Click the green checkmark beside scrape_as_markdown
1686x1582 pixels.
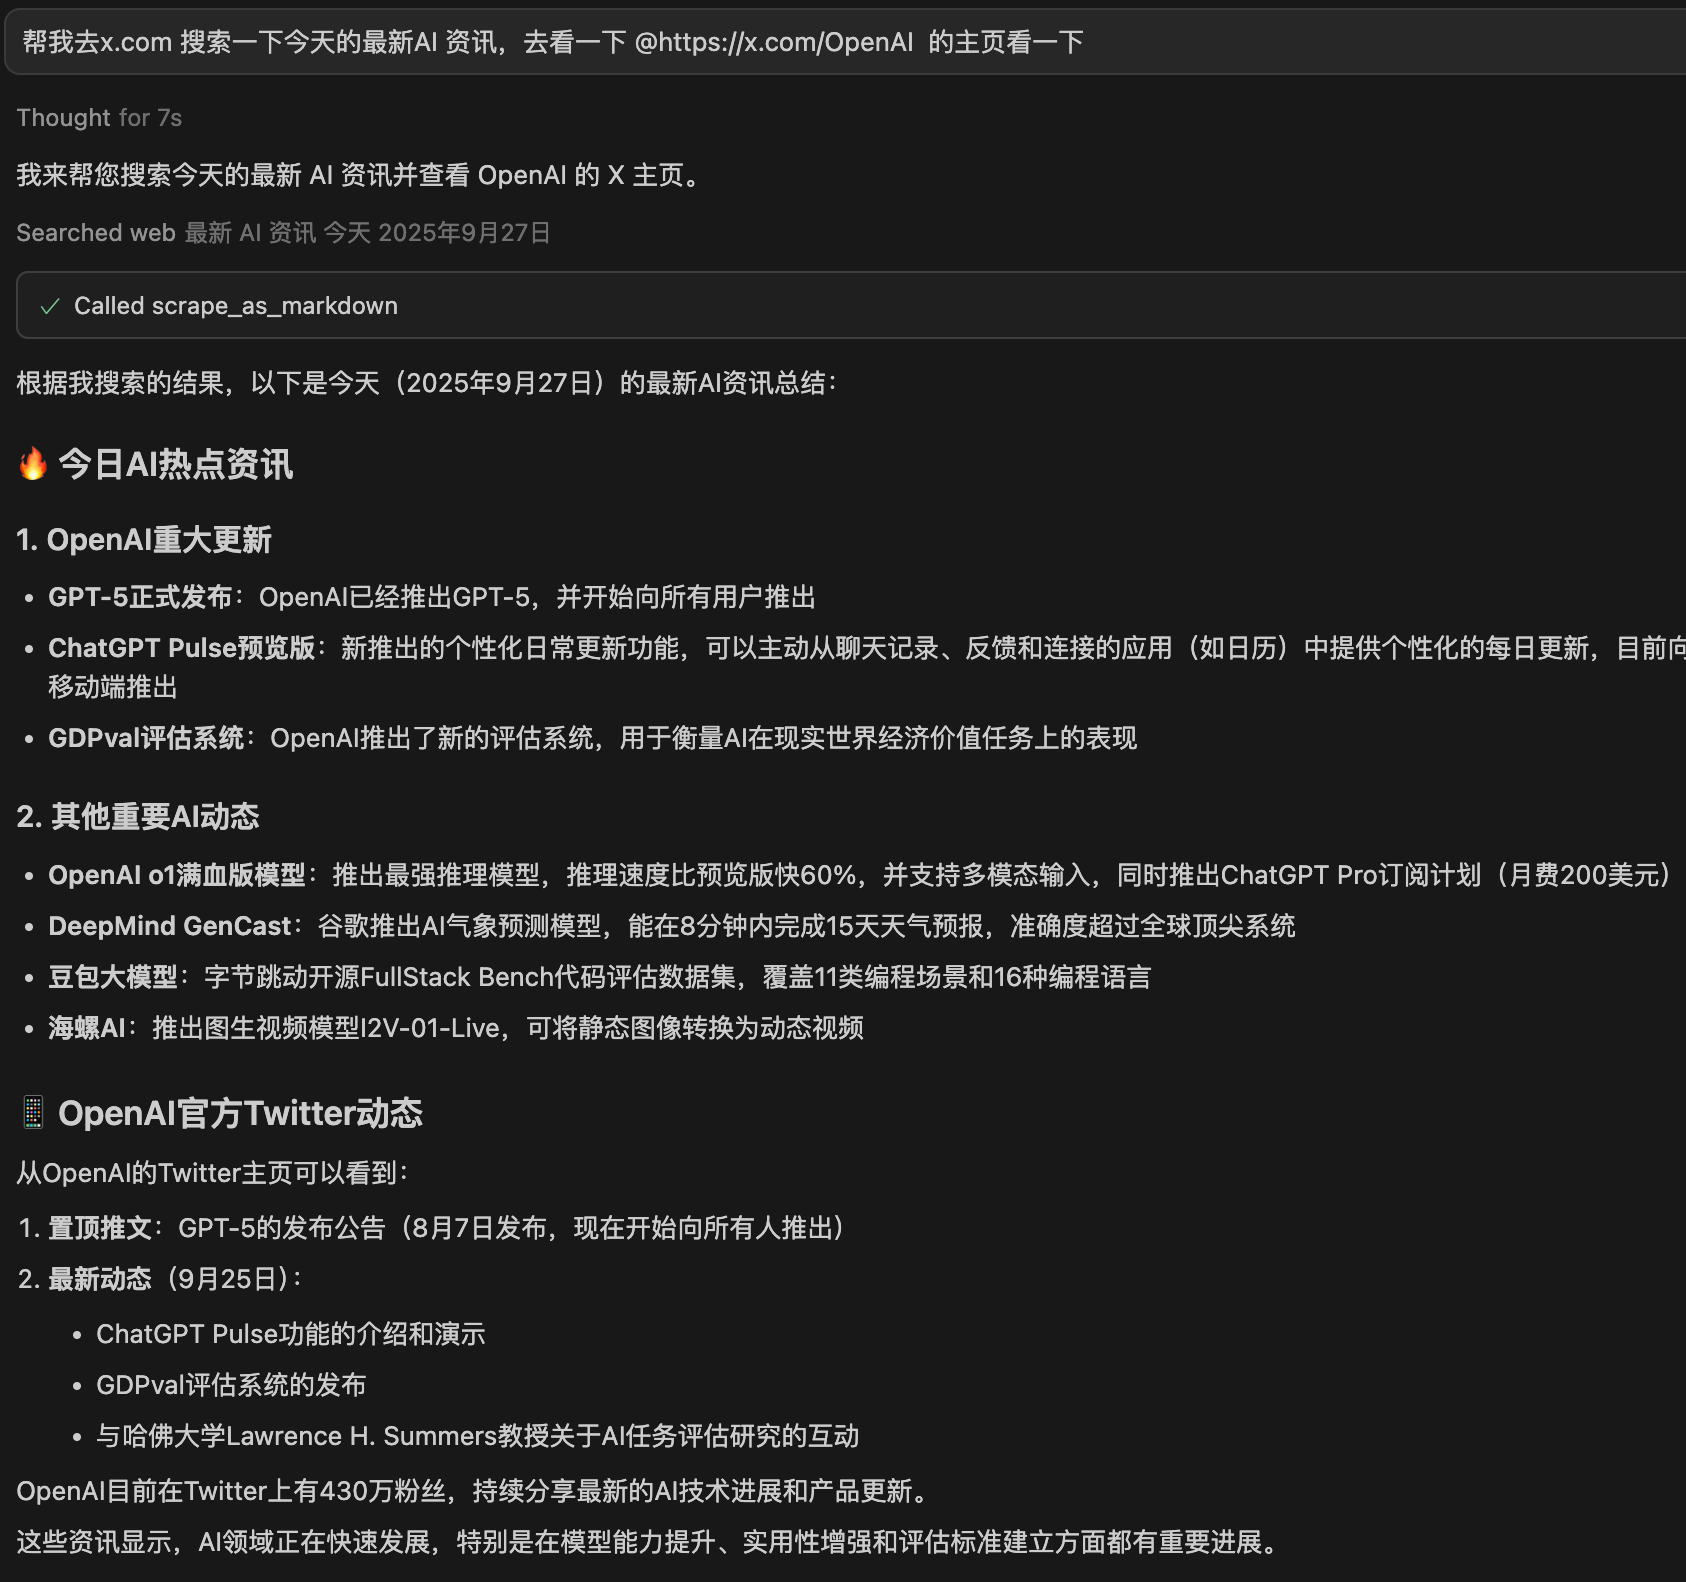tap(49, 306)
